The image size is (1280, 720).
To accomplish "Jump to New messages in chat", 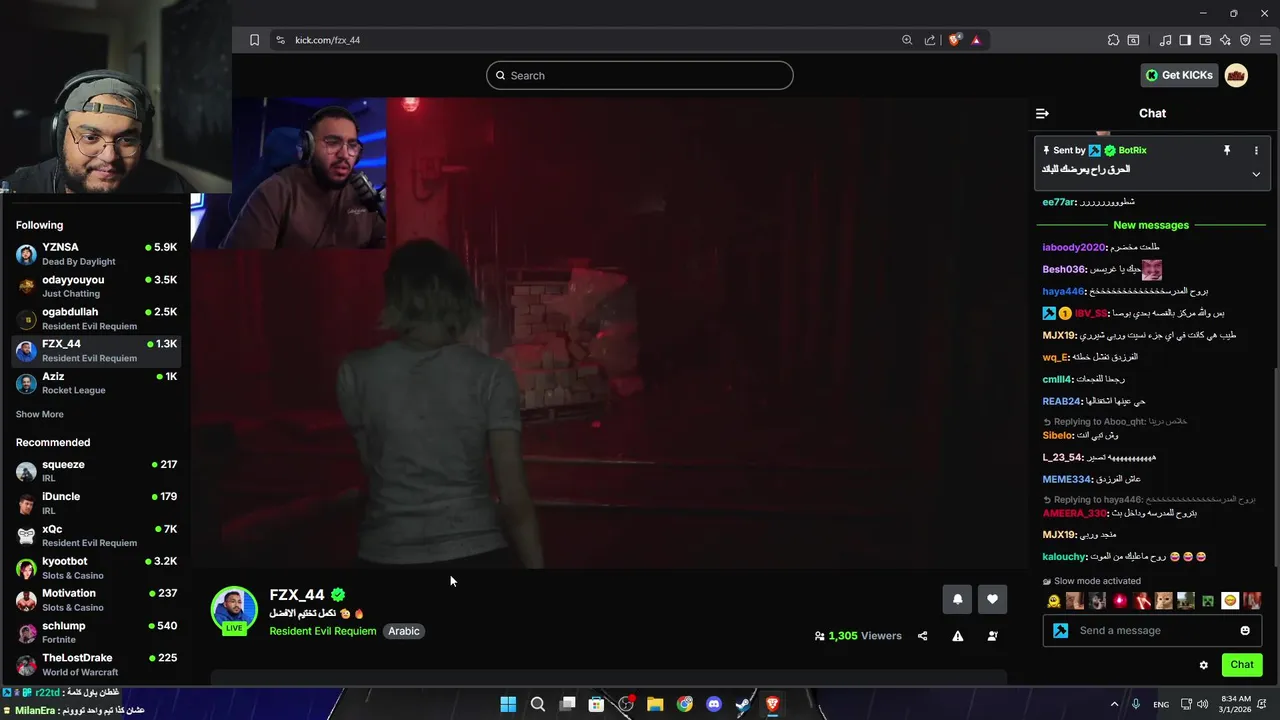I will [1151, 225].
